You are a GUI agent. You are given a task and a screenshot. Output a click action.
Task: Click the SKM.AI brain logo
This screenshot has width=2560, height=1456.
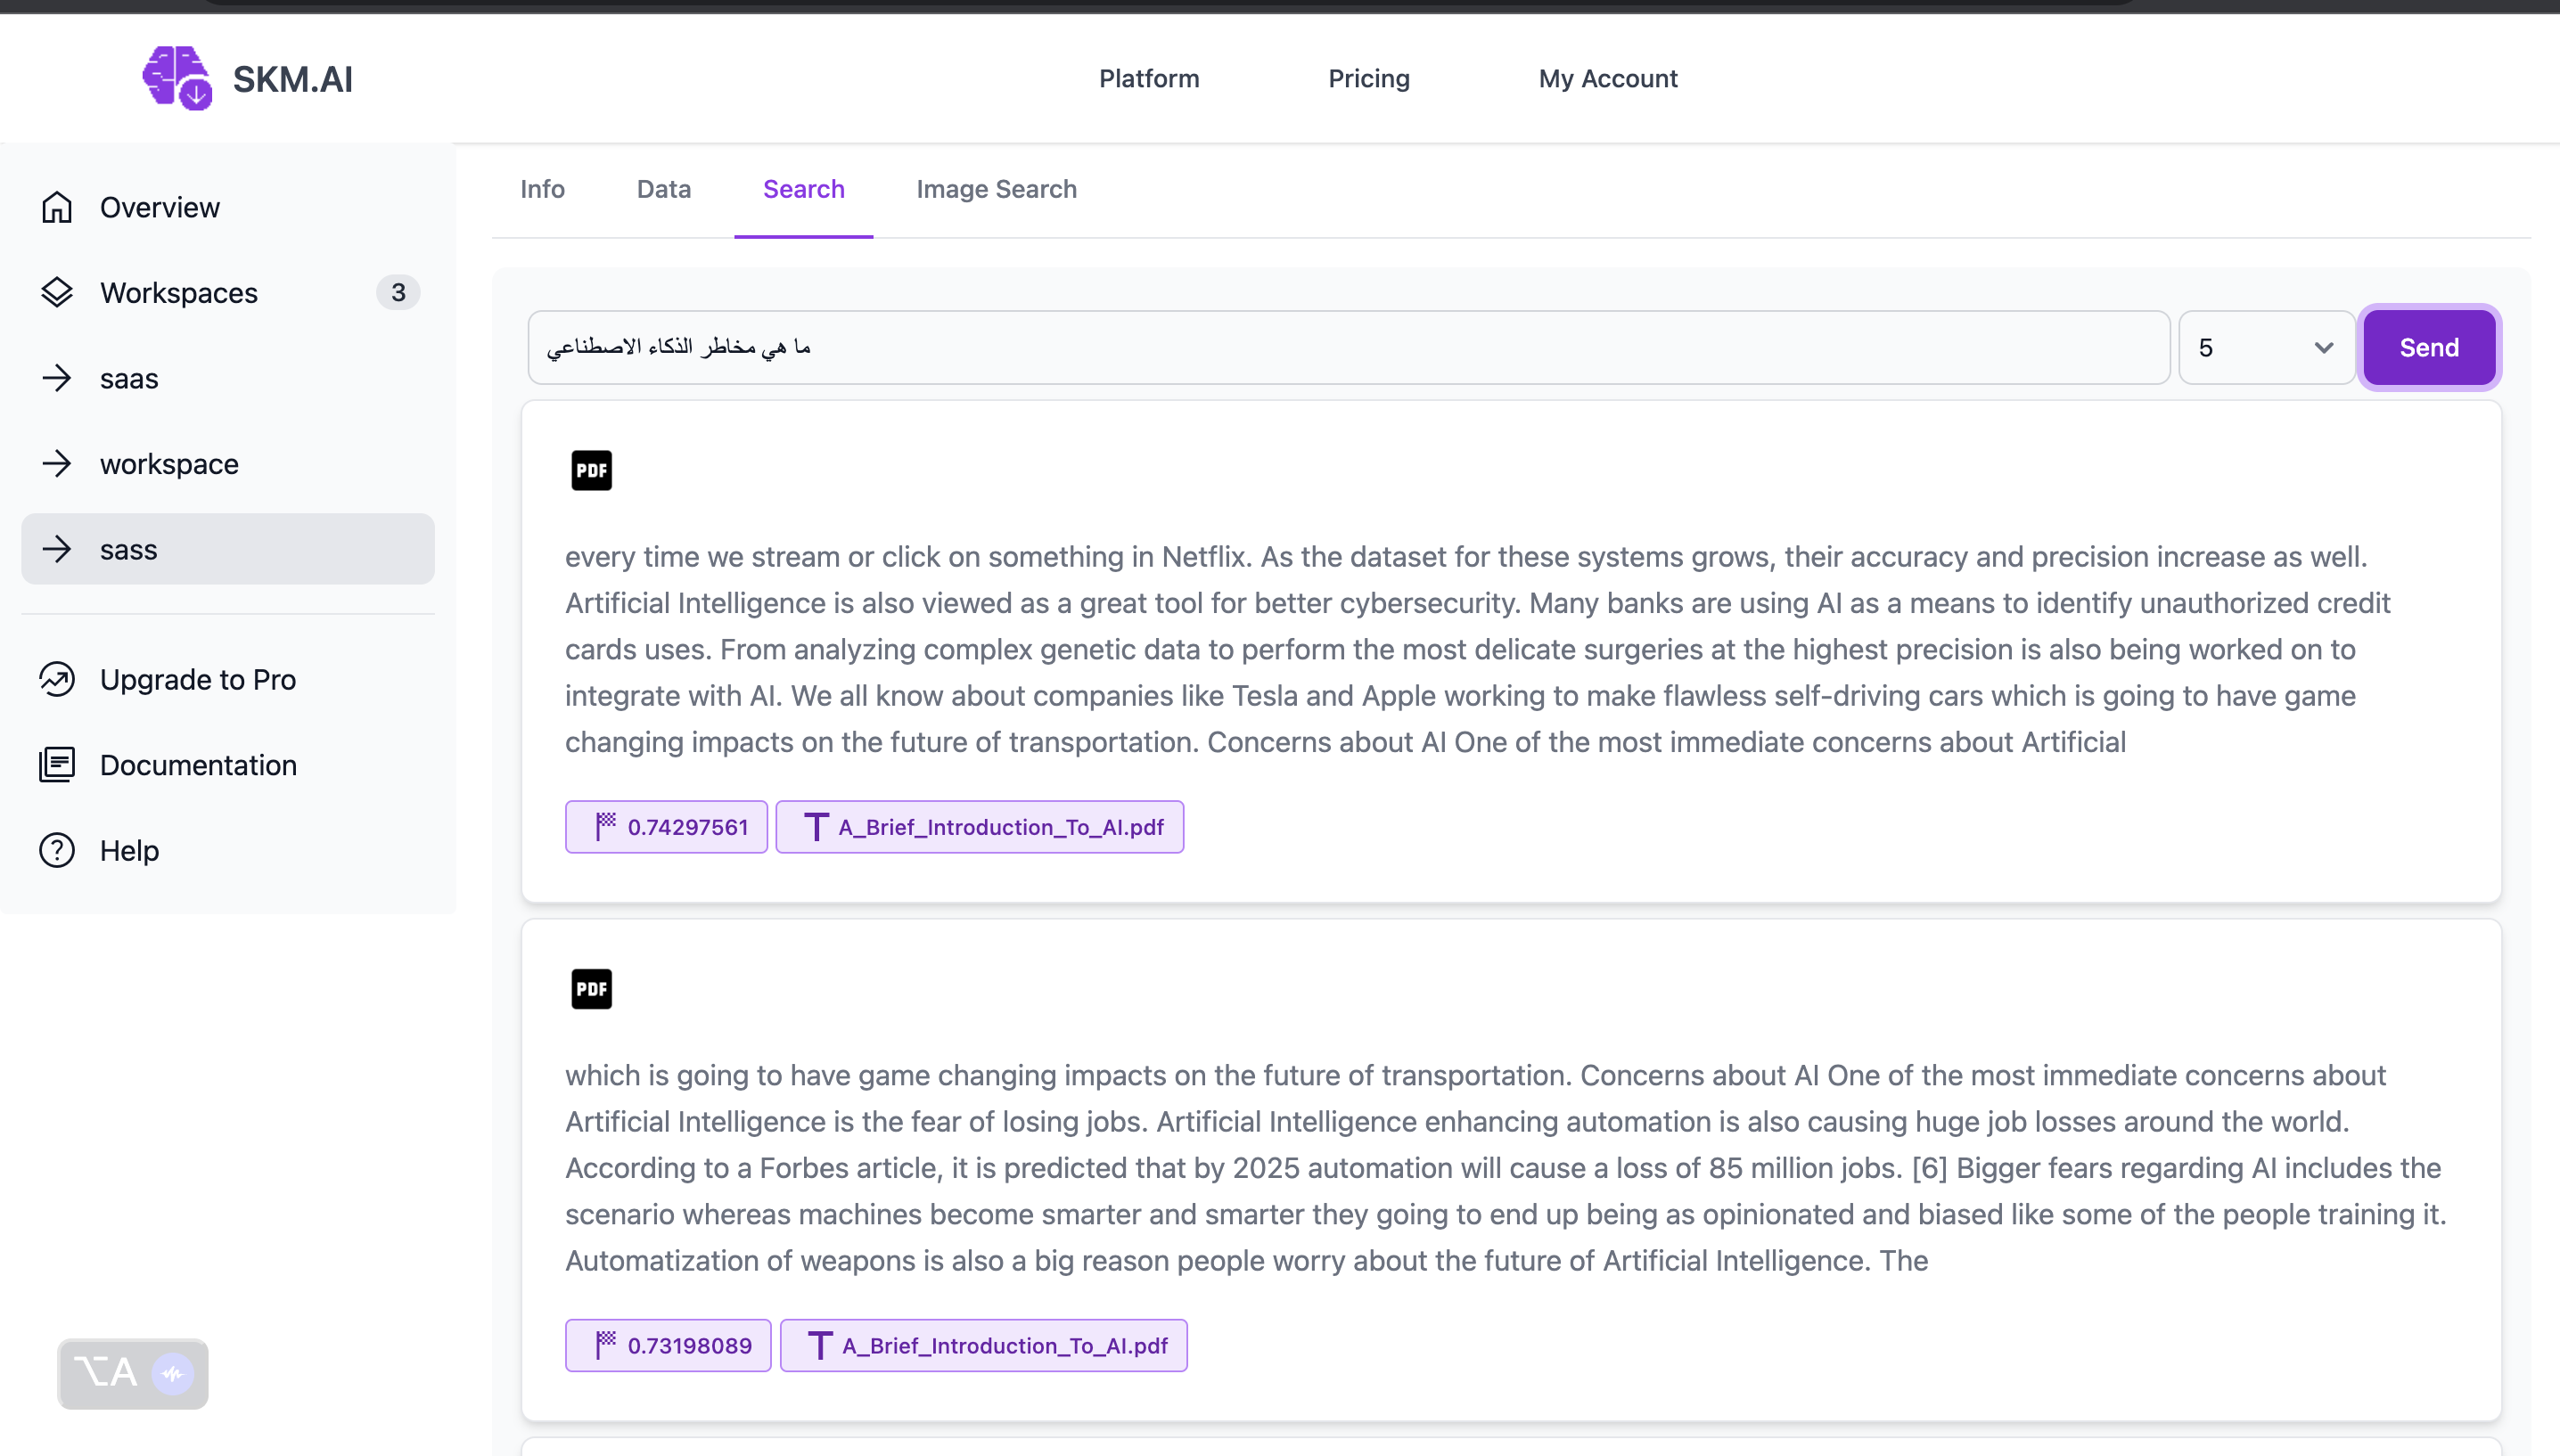(x=177, y=78)
